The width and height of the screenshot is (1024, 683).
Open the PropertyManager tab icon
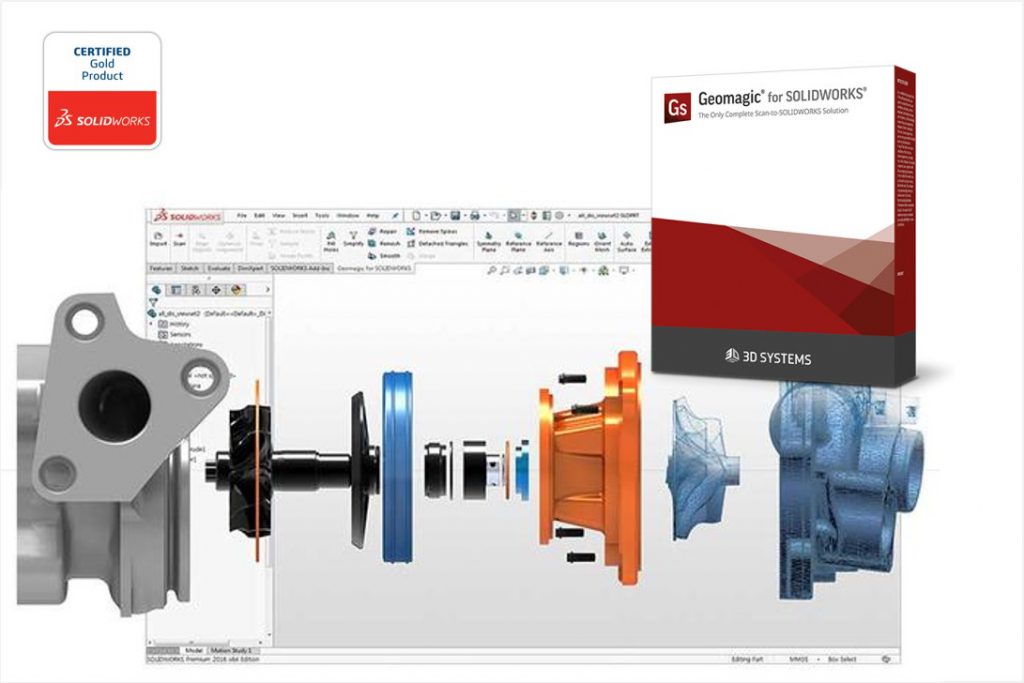pos(176,290)
